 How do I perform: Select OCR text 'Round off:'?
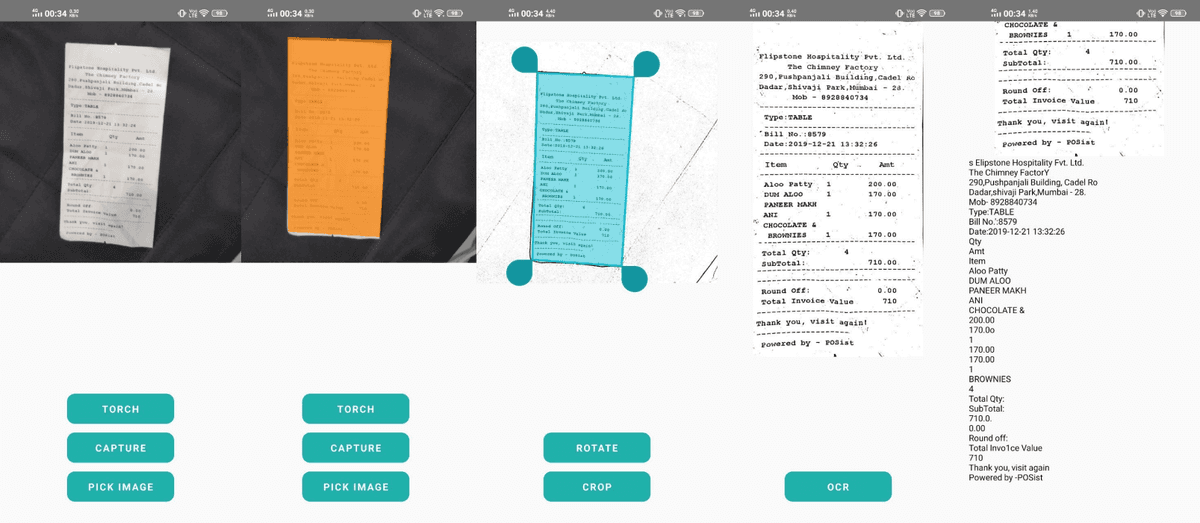988,438
